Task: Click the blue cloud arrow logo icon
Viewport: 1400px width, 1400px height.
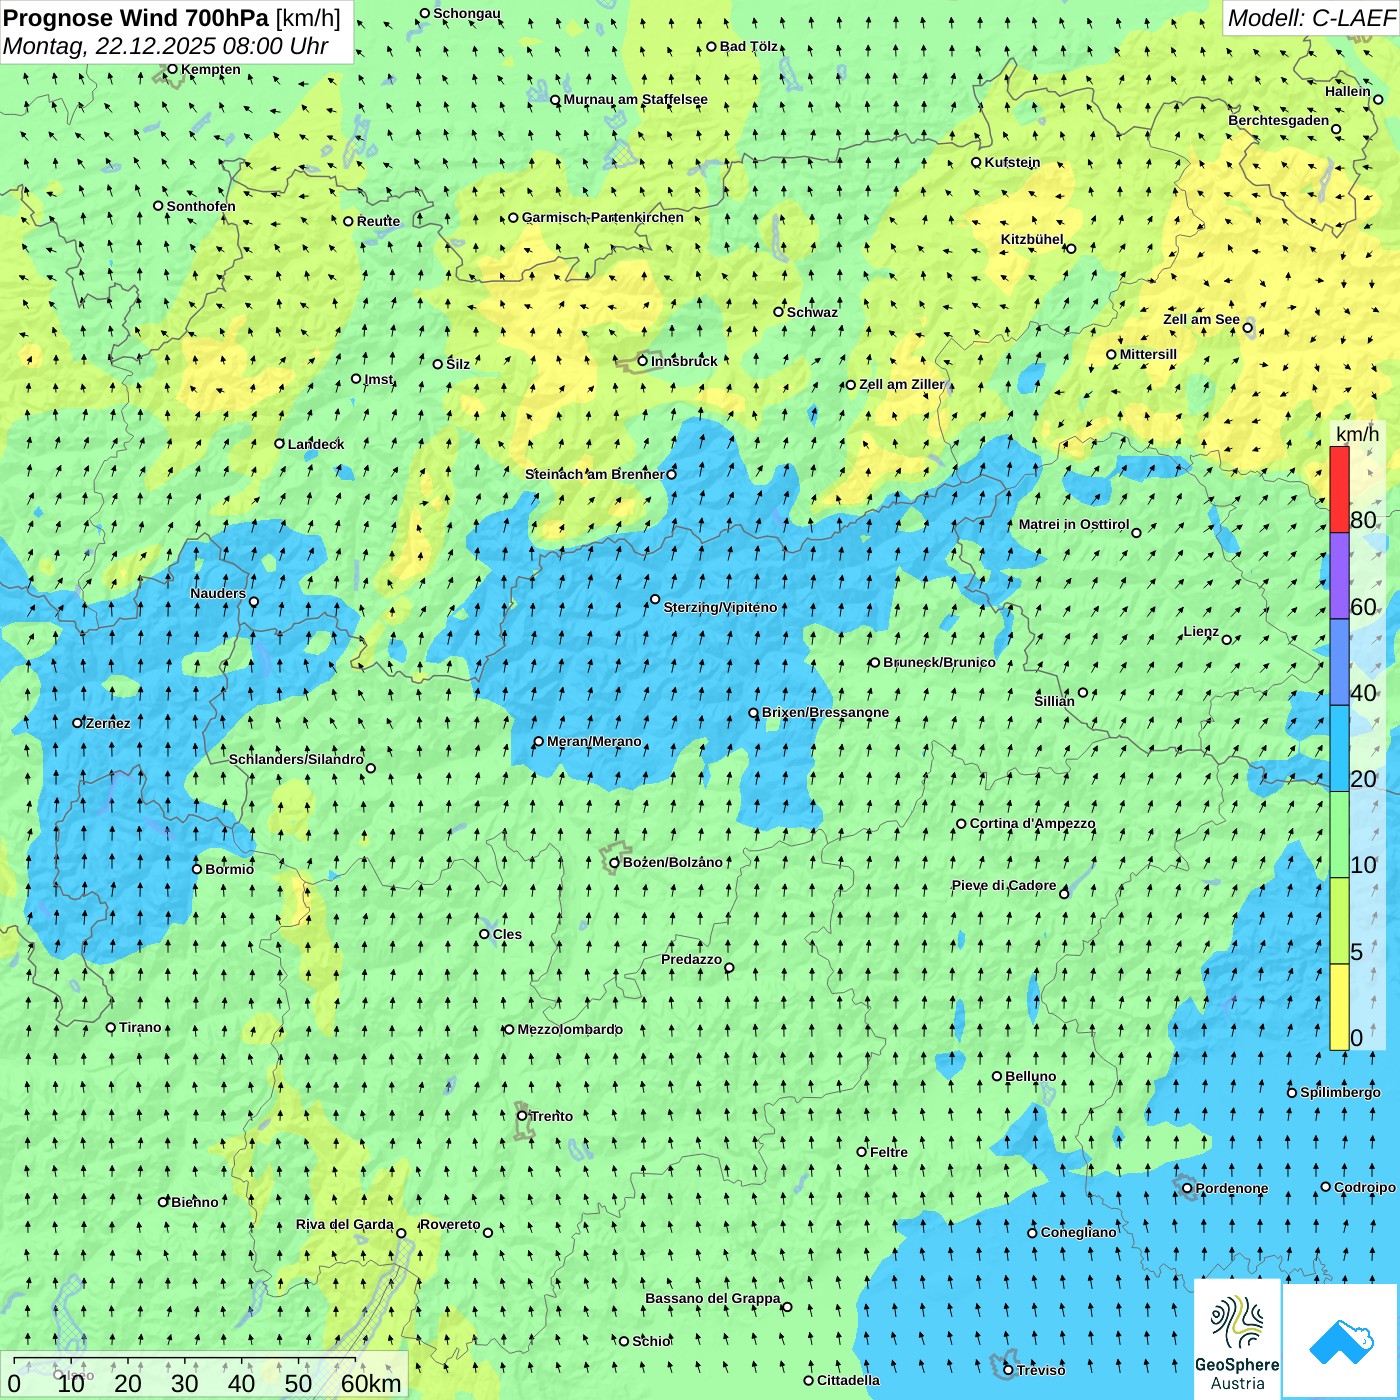Action: pos(1341,1341)
